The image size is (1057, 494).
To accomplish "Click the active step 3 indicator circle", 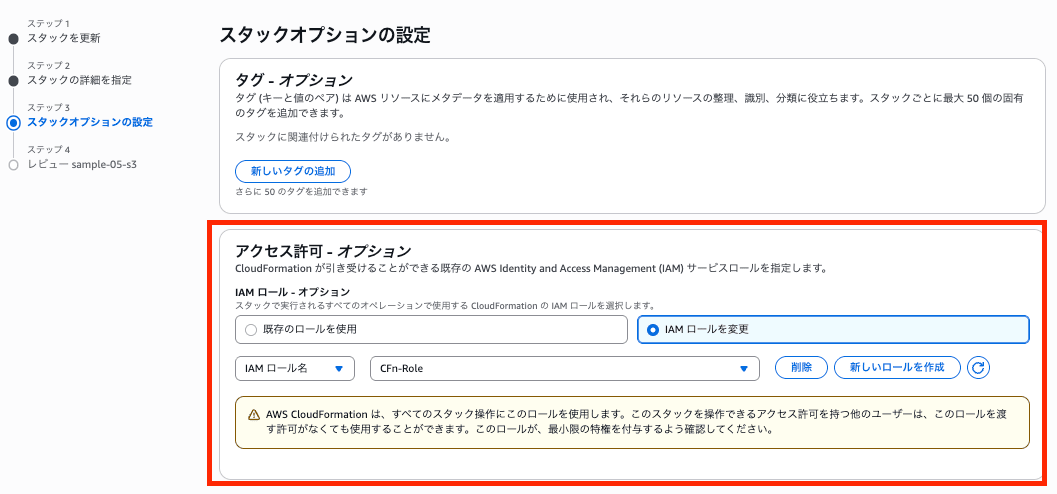I will point(13,123).
